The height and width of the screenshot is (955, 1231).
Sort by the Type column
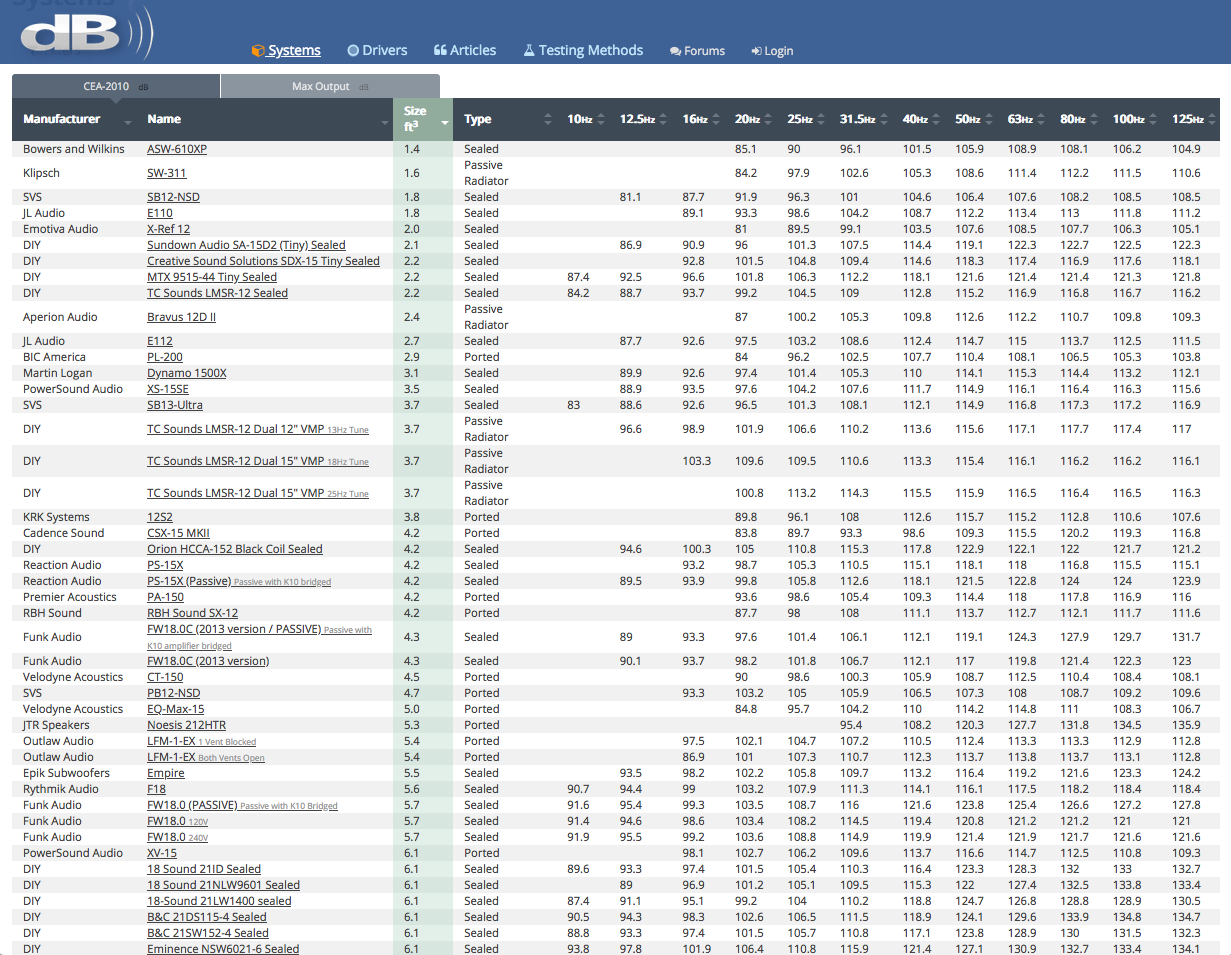(506, 119)
